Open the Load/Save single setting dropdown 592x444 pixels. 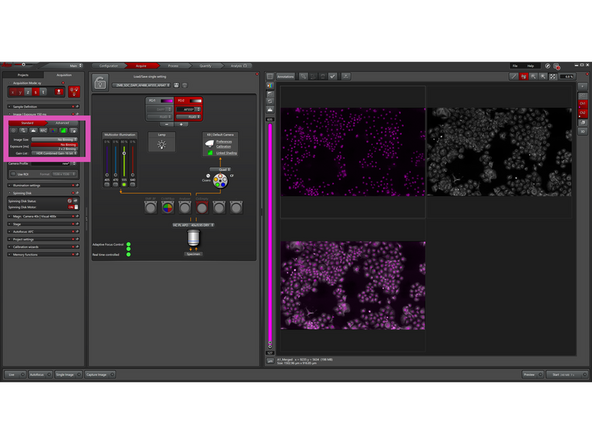142,85
